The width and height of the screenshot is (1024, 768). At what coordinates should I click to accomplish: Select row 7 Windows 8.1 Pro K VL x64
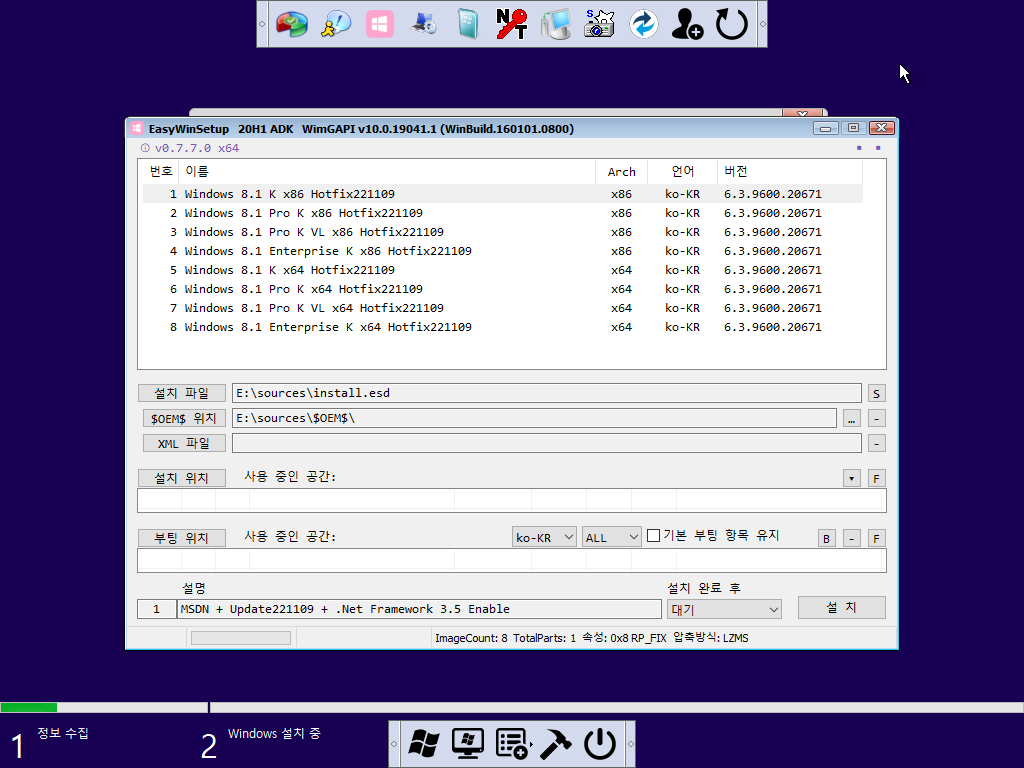click(503, 308)
